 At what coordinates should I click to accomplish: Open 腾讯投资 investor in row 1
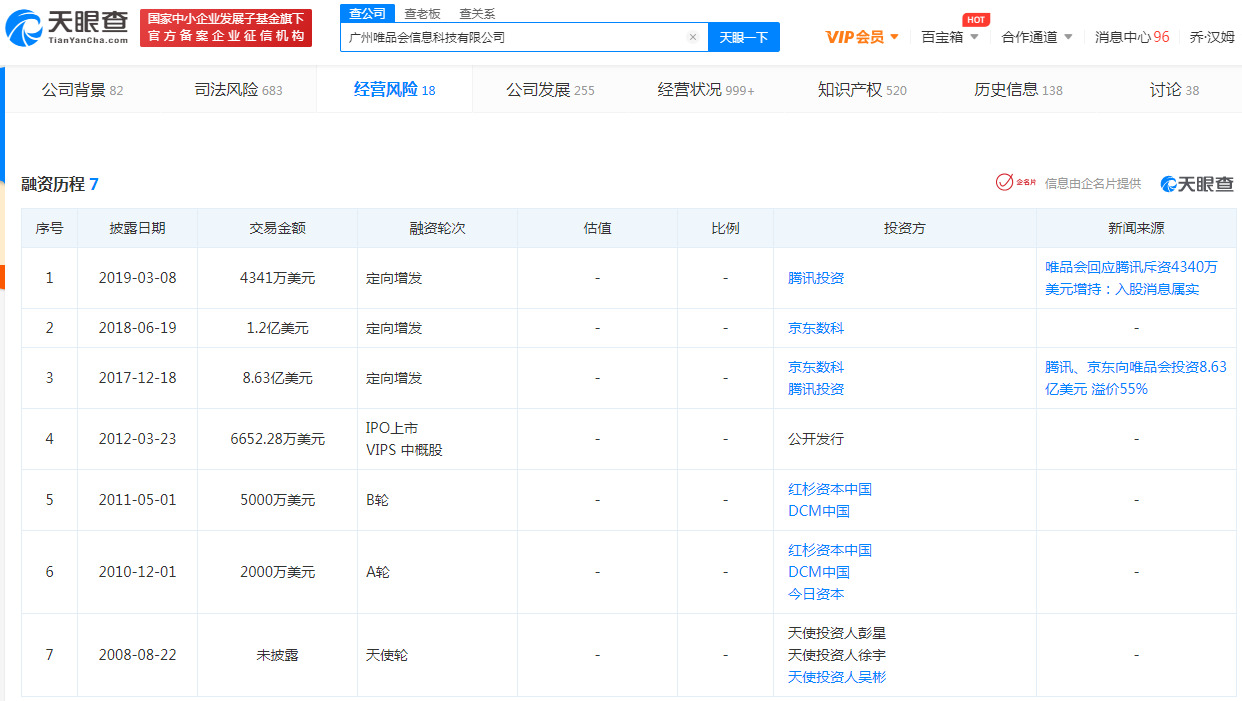tap(816, 278)
